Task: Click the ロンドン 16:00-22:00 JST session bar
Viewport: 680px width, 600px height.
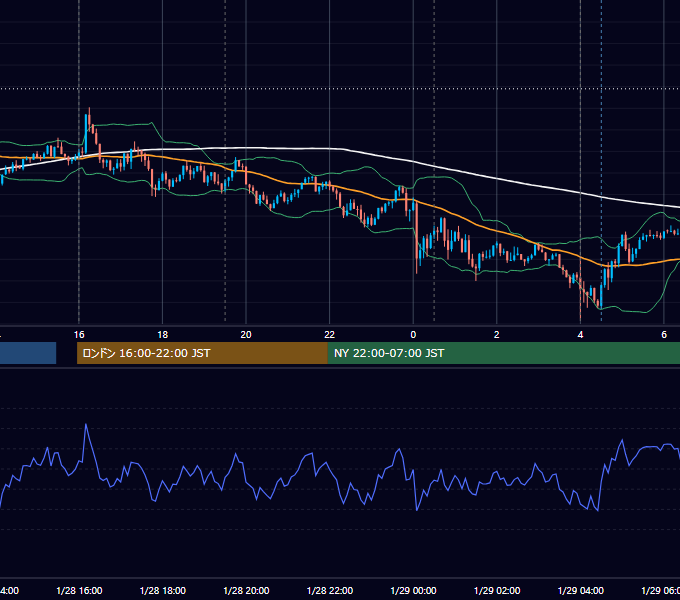Action: coord(202,353)
